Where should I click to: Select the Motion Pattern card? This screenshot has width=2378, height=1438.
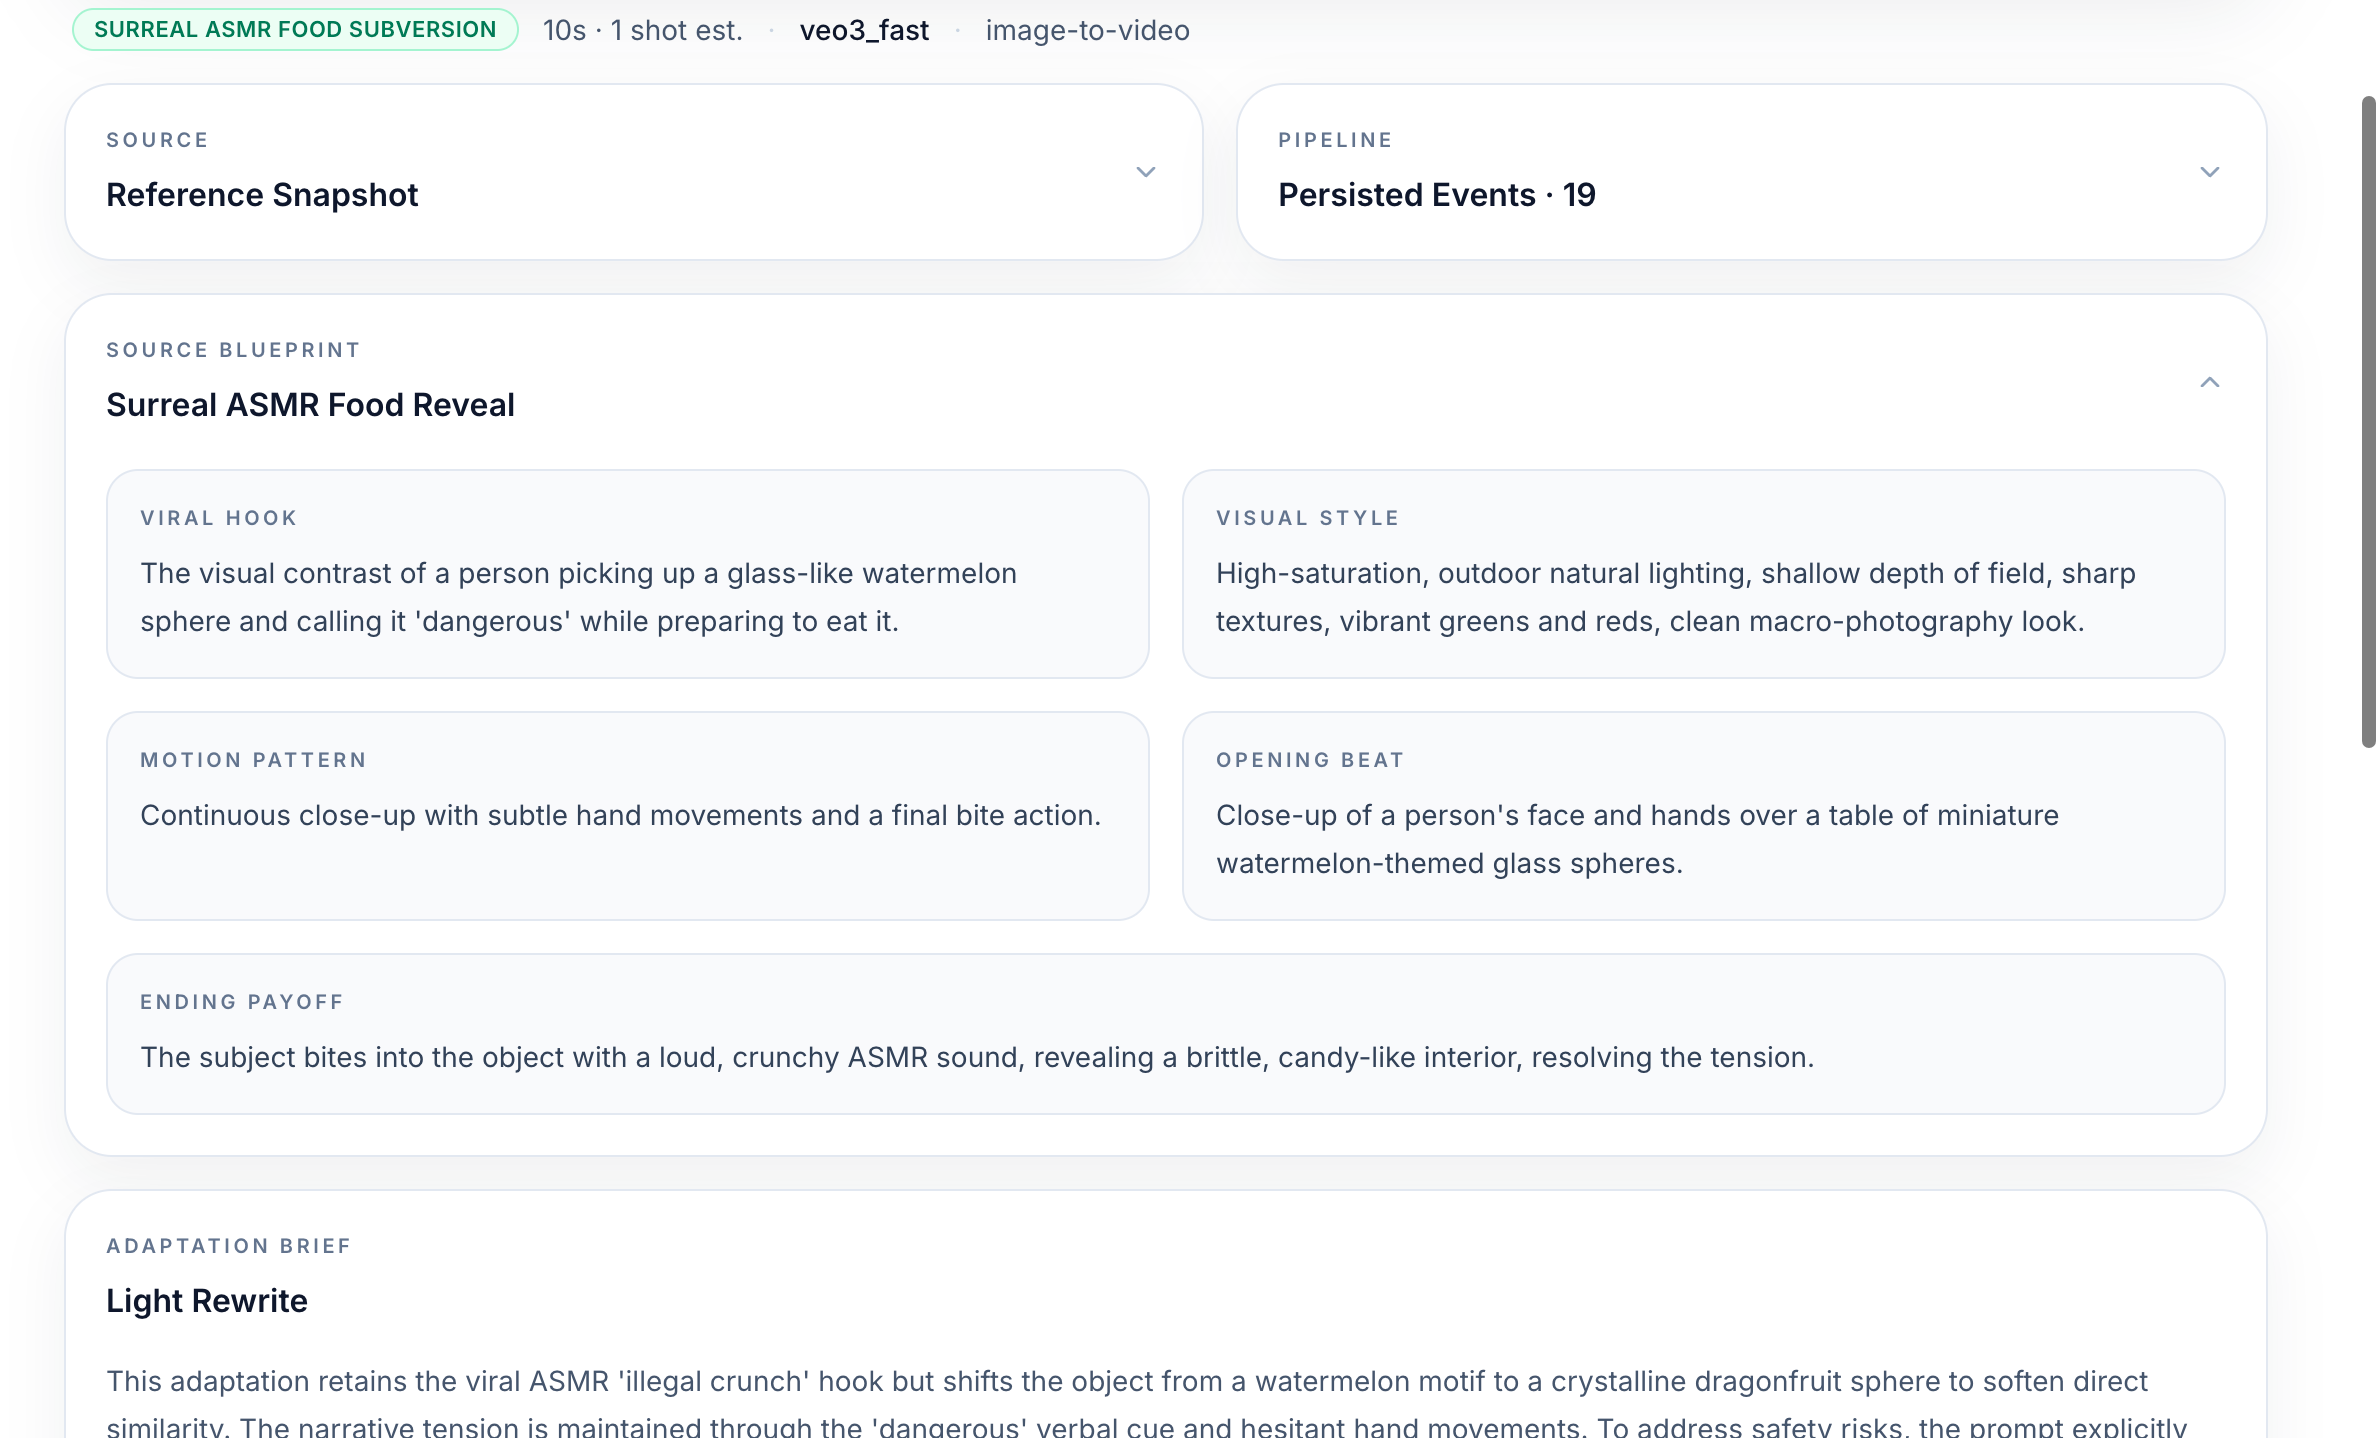click(628, 817)
